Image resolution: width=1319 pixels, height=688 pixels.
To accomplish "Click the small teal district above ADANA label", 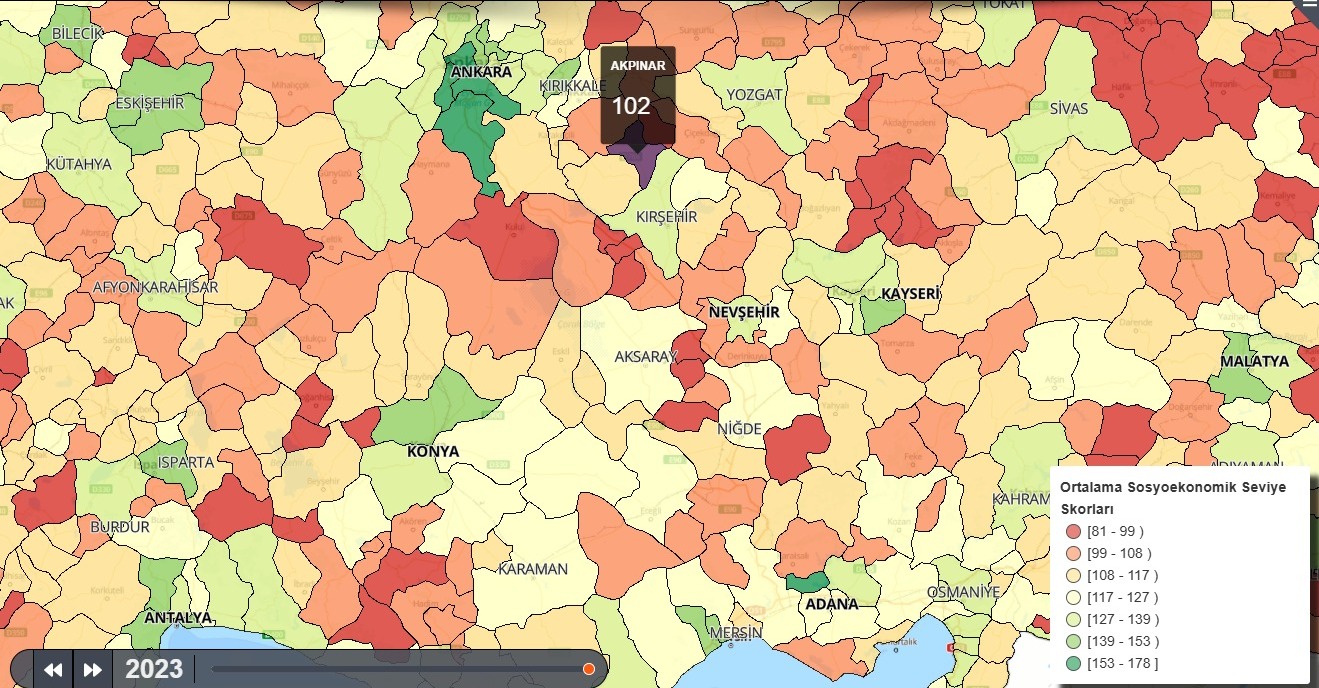I will pyautogui.click(x=807, y=581).
